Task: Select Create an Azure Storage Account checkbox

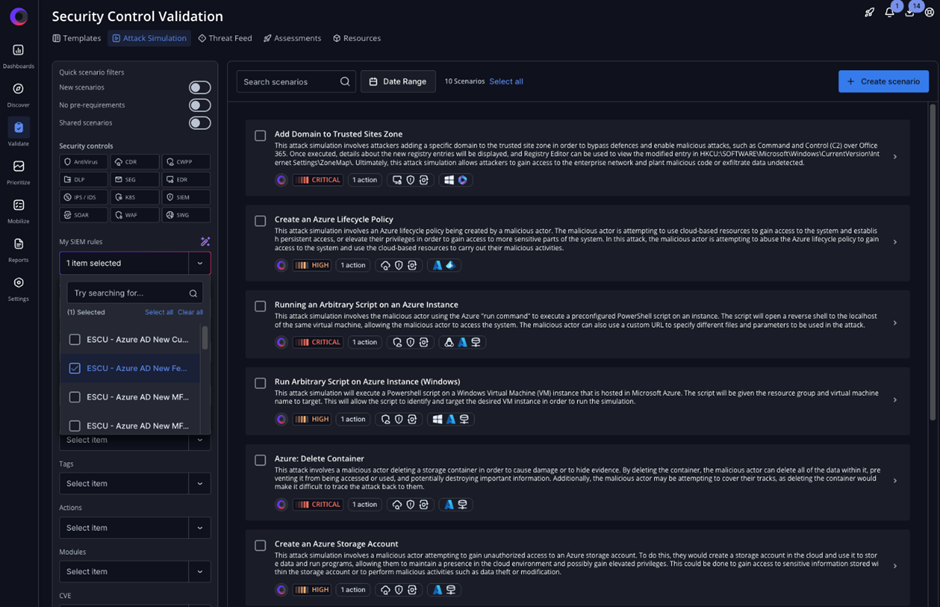Action: tap(260, 546)
